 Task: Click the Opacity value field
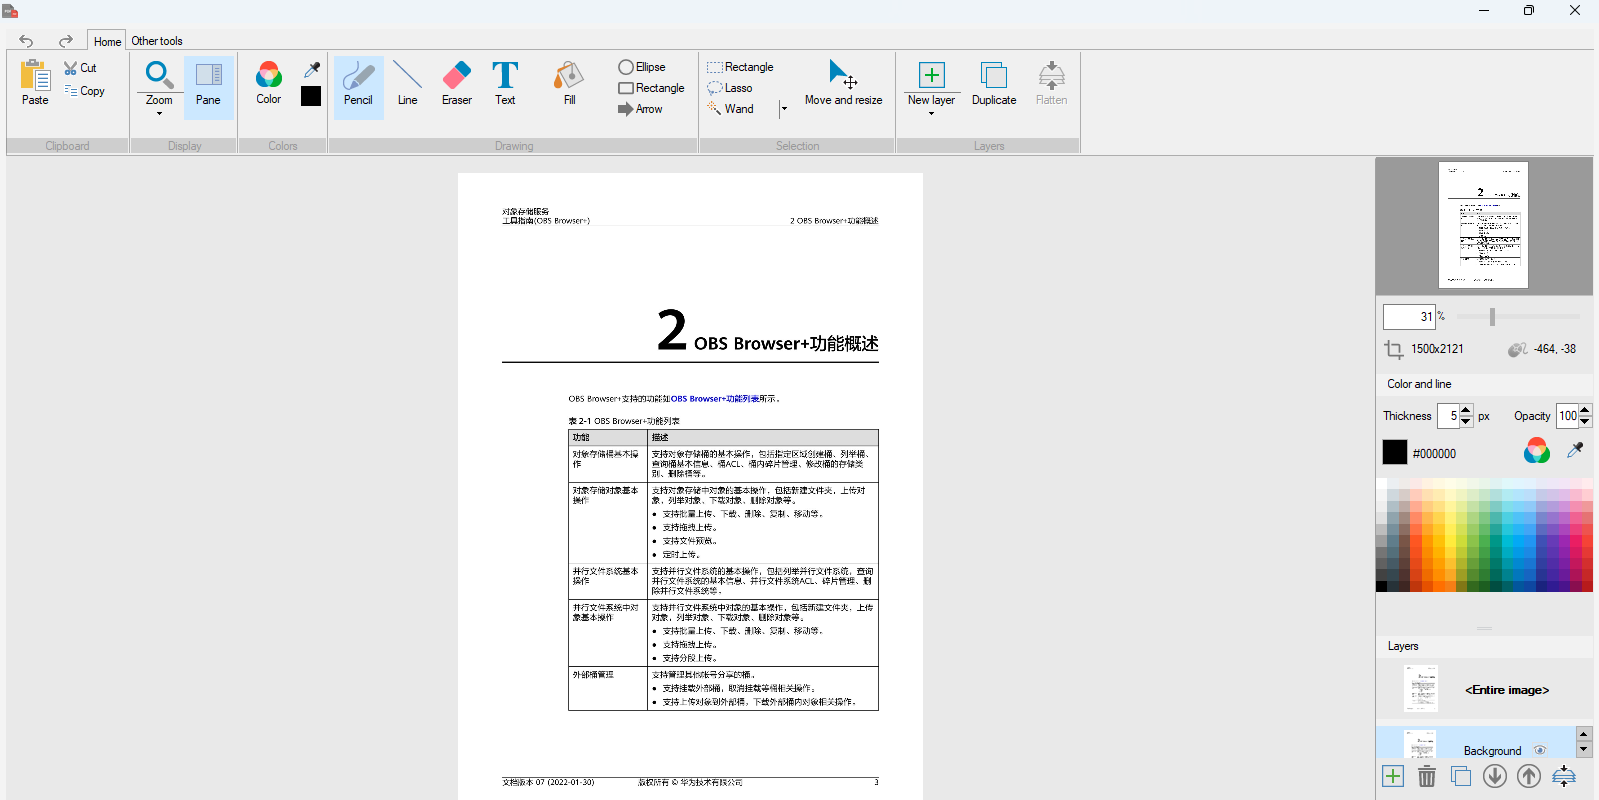click(x=1567, y=416)
